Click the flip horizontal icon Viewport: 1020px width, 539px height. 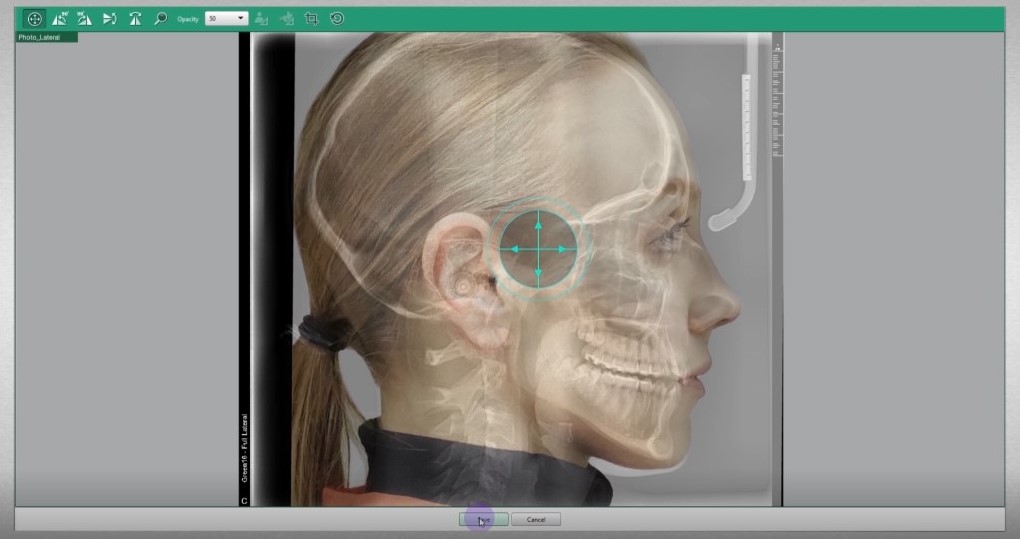110,19
